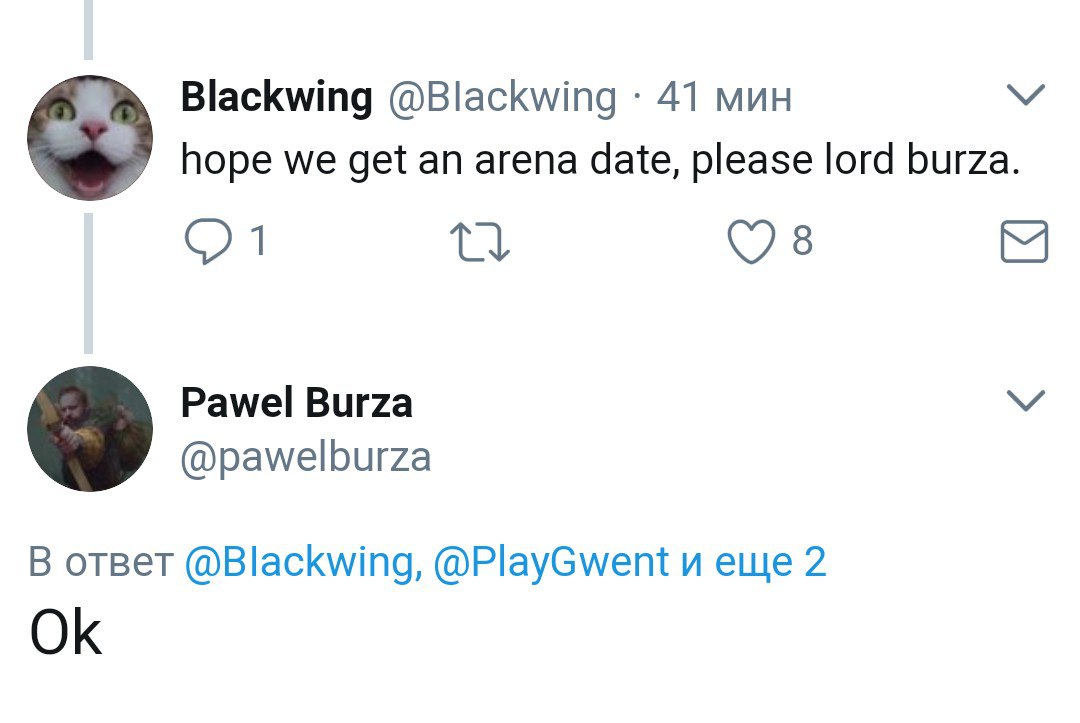
Task: Like Blackwing's tweet with the heart icon
Action: point(752,242)
